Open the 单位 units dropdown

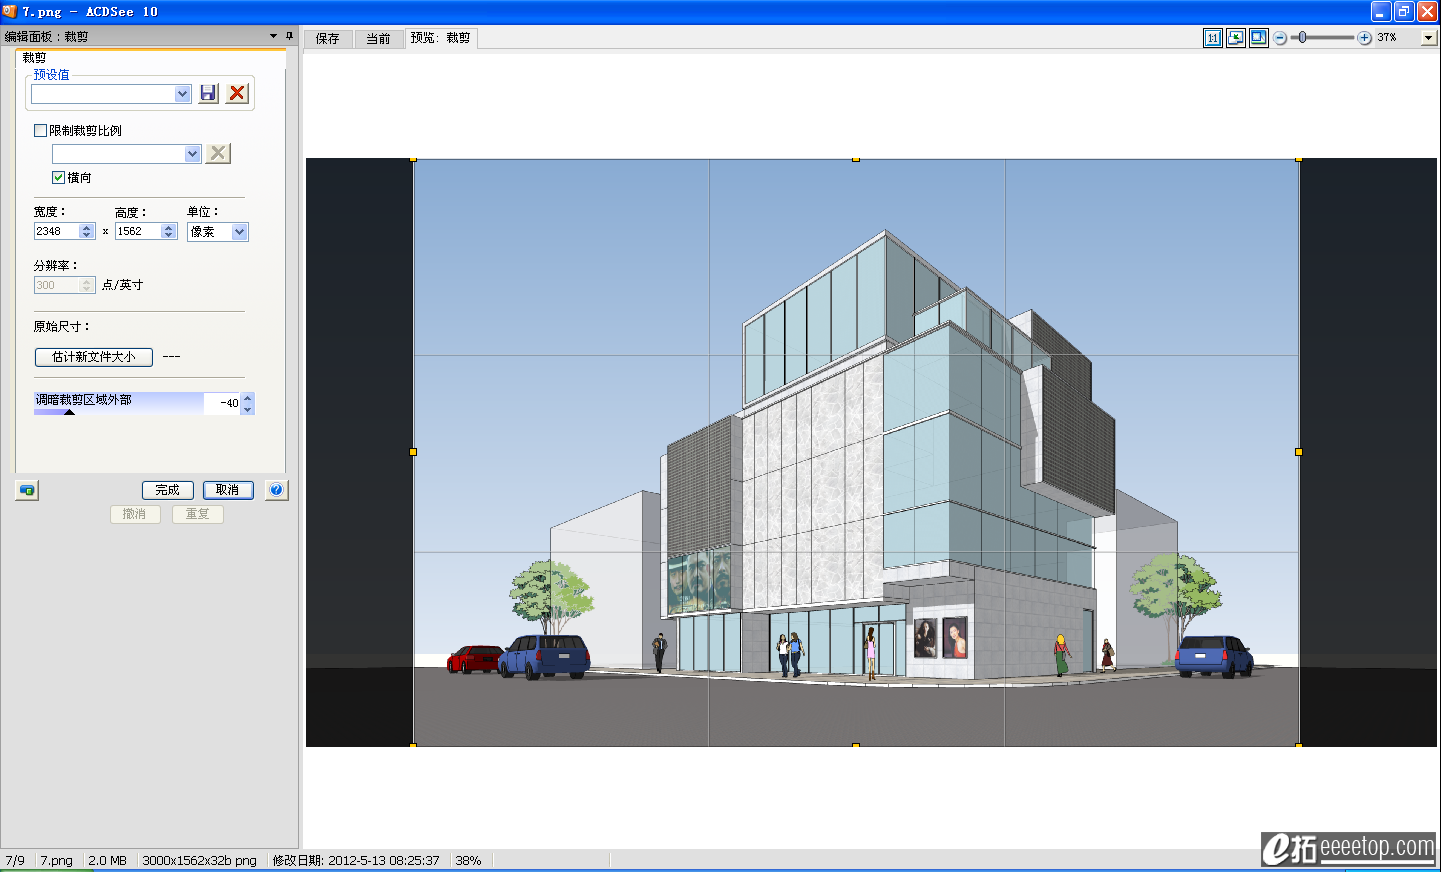tap(240, 232)
